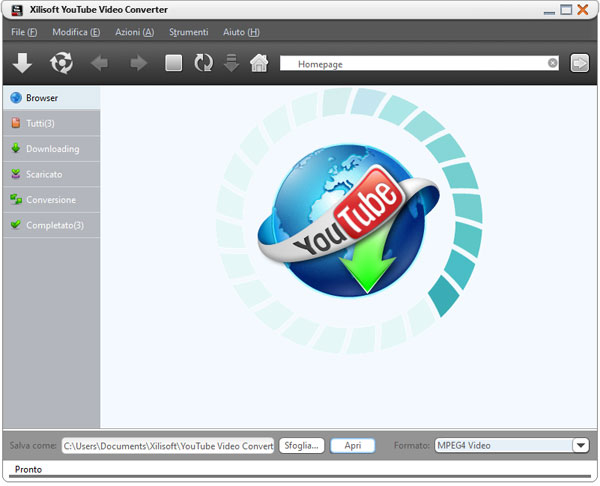The image size is (600, 486).
Task: Open the Aiuto (H) menu
Action: coord(241,32)
